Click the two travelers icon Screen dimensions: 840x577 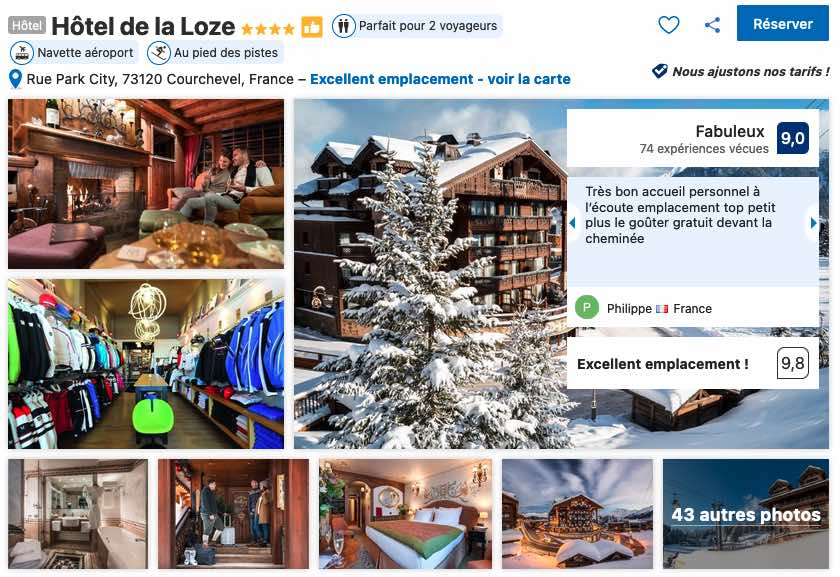tap(343, 26)
